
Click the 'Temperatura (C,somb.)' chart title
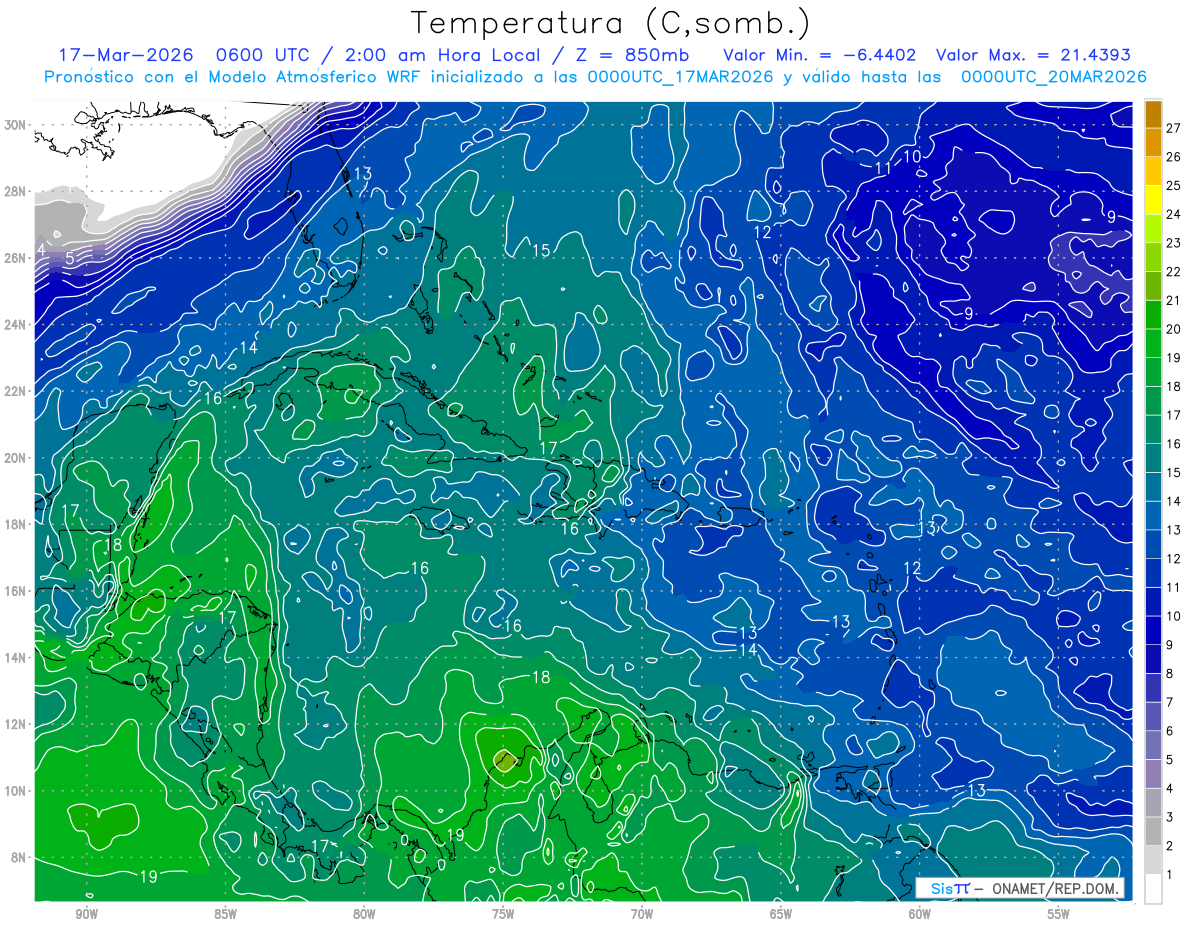pos(611,22)
